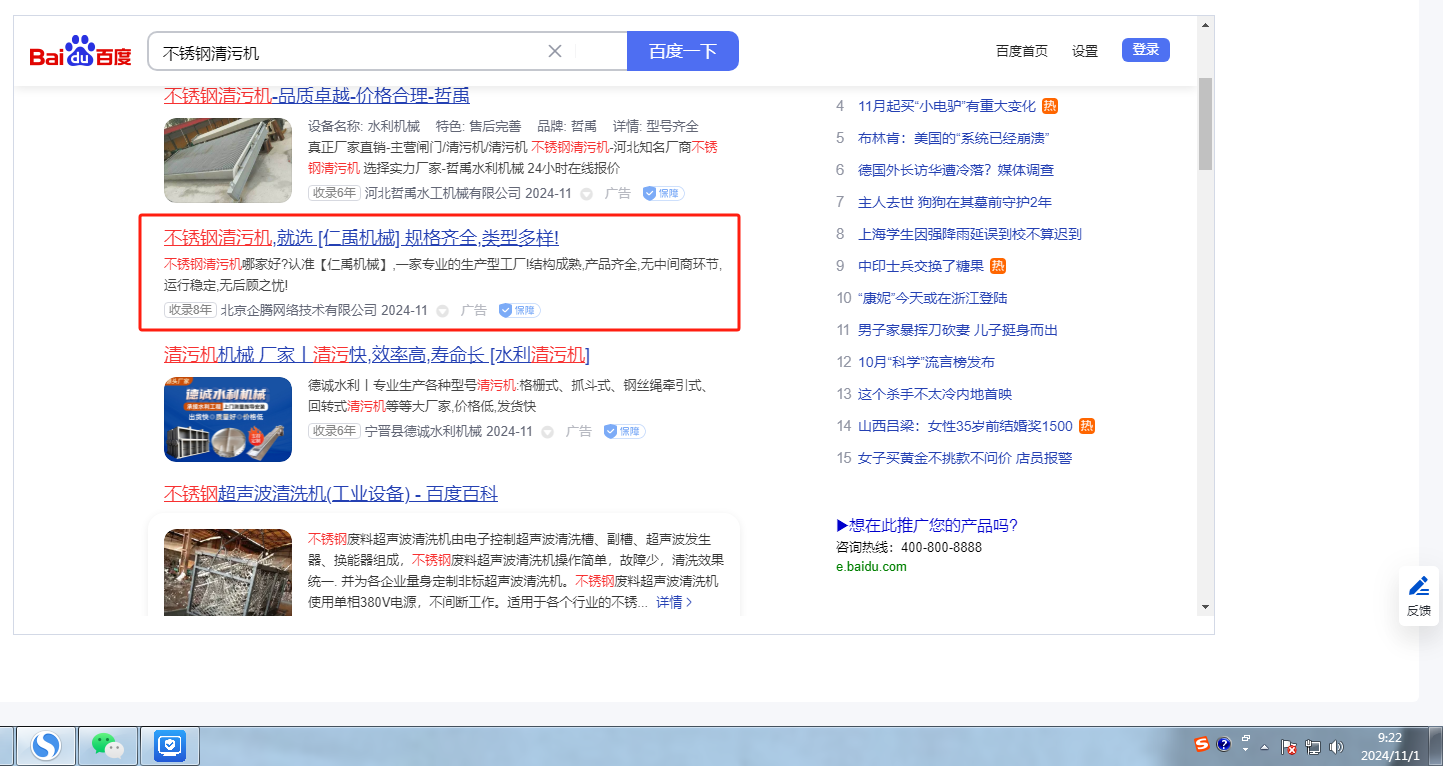
Task: Click the Sogou input method tray icon
Action: tap(1202, 744)
